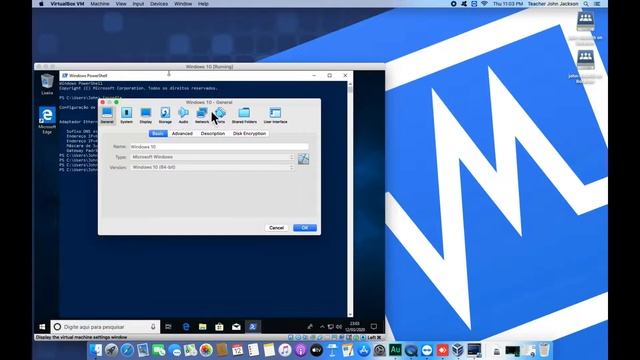Viewport: 640px width, 360px height.
Task: Open the Machine menu
Action: point(100,4)
